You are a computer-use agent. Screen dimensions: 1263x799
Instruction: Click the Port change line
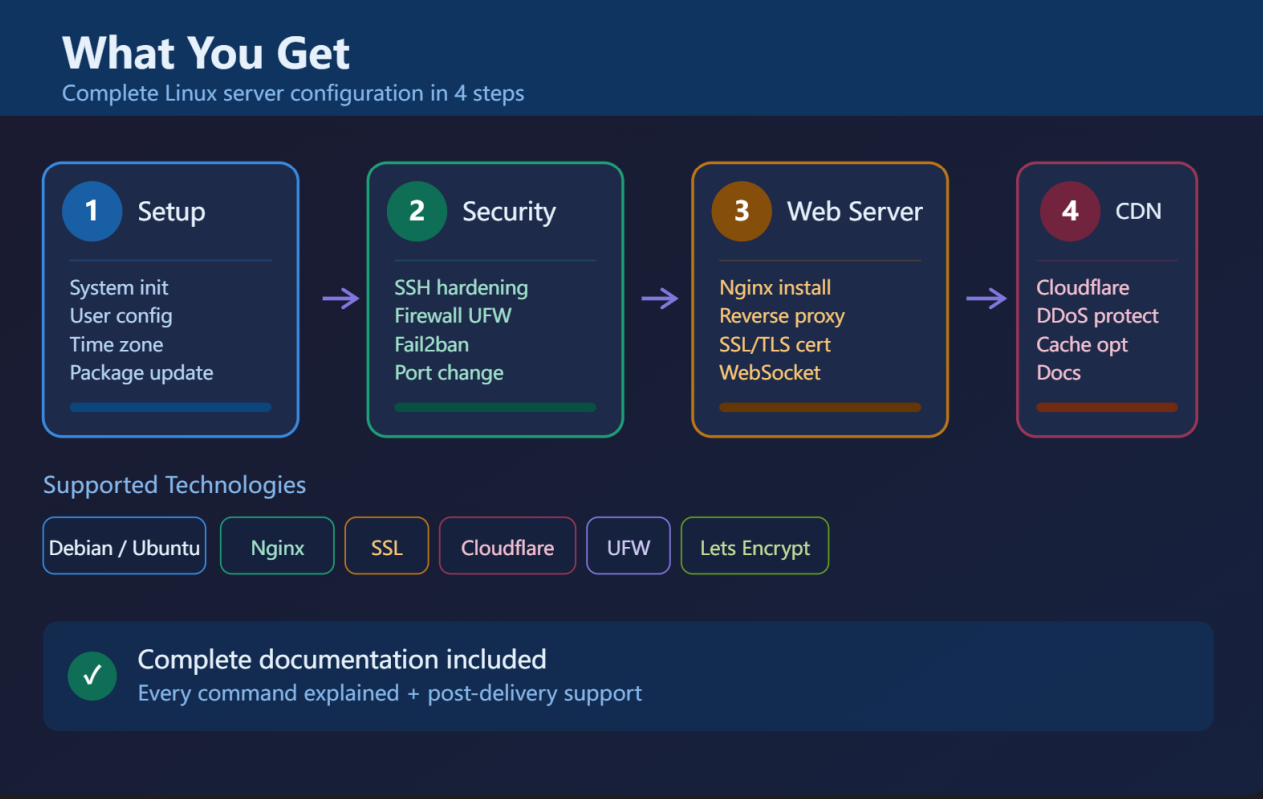click(x=449, y=373)
